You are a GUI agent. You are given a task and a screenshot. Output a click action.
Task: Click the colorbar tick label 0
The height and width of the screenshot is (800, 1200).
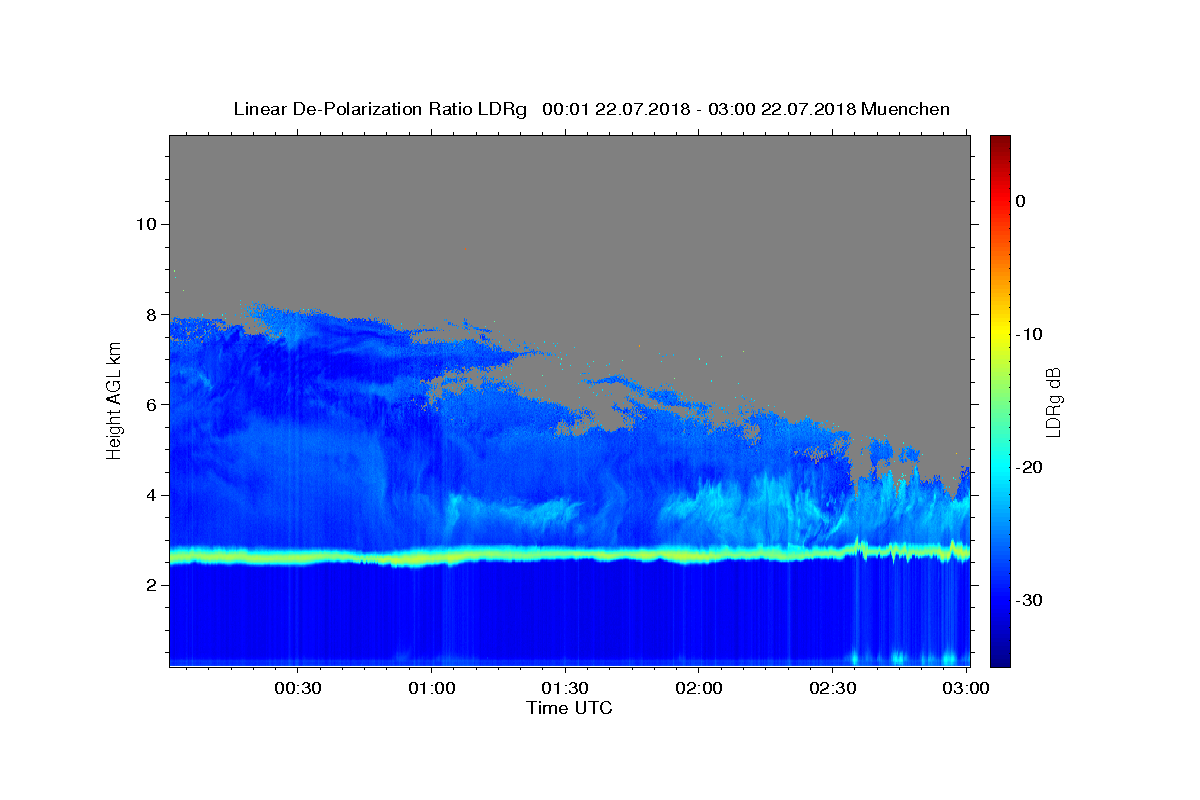(x=1021, y=201)
